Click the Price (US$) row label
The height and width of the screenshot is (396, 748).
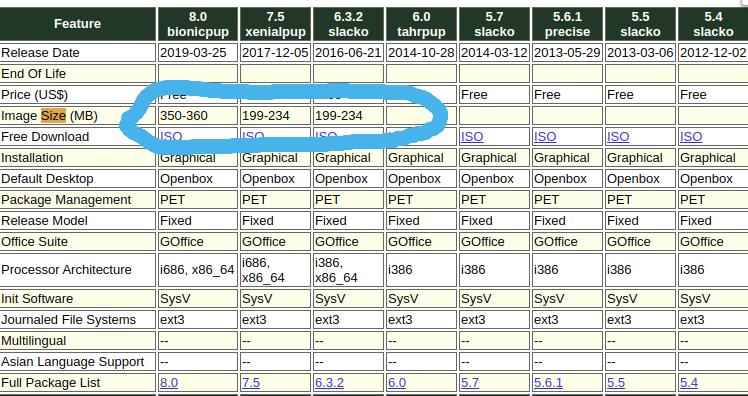click(x=35, y=94)
